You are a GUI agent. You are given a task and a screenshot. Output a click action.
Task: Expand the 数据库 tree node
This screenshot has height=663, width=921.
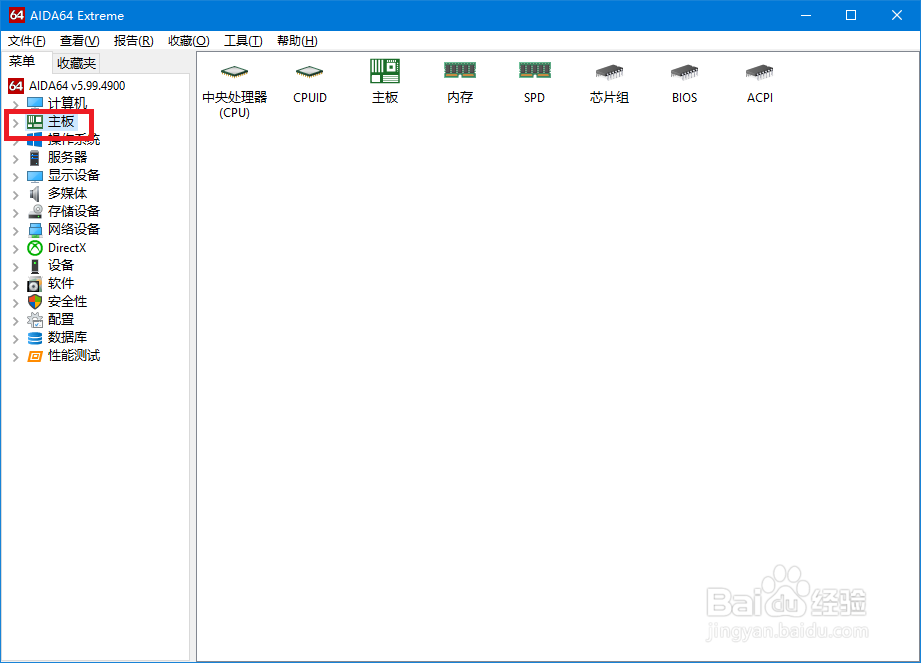(16, 339)
